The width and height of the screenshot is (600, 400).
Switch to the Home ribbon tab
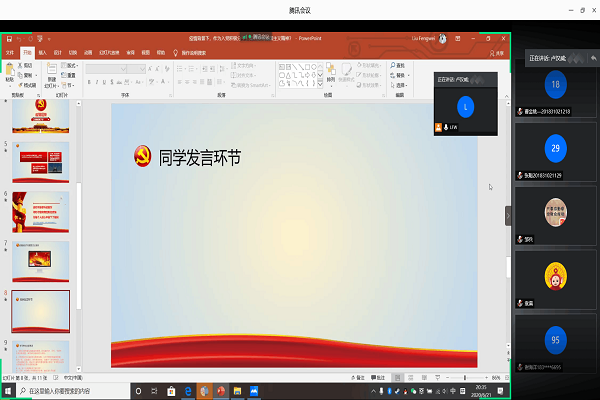(27, 52)
